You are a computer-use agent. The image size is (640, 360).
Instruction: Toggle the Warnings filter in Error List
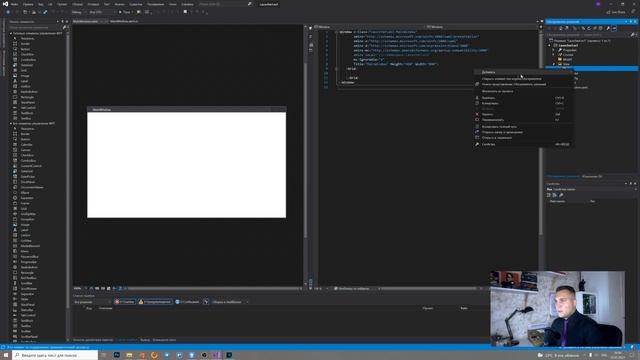coord(155,302)
